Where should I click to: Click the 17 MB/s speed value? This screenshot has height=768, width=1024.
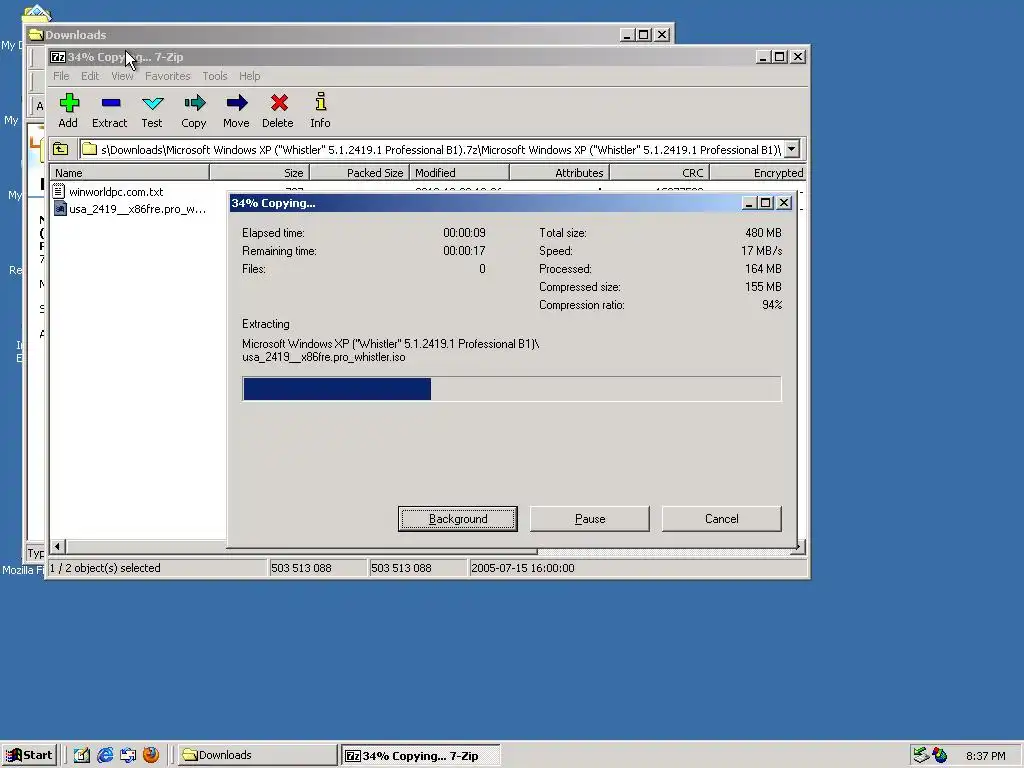[761, 251]
